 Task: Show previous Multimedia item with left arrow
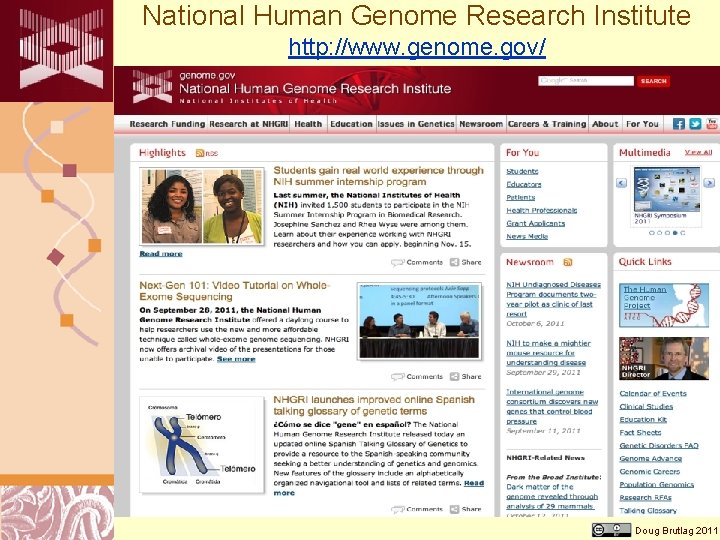coord(621,183)
